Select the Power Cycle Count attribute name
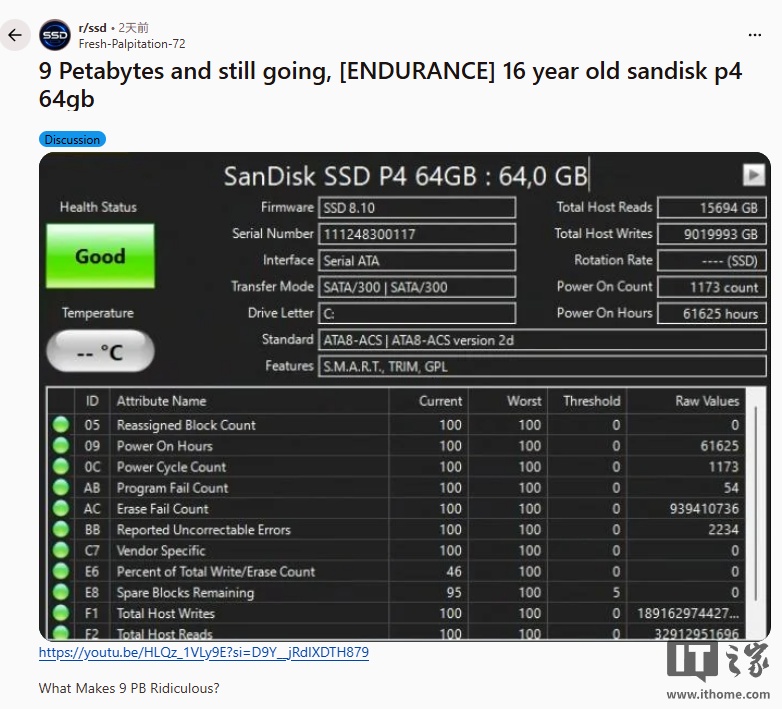 (x=171, y=467)
